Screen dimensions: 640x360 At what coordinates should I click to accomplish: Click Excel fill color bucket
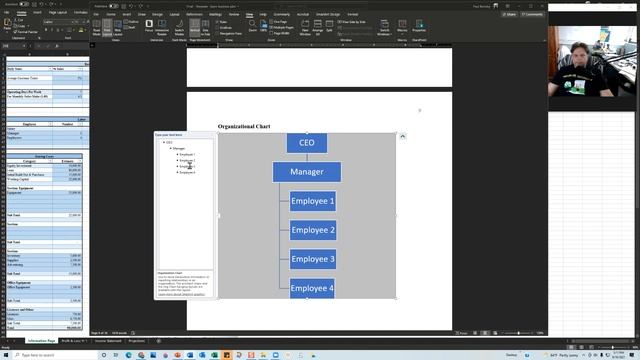point(80,30)
